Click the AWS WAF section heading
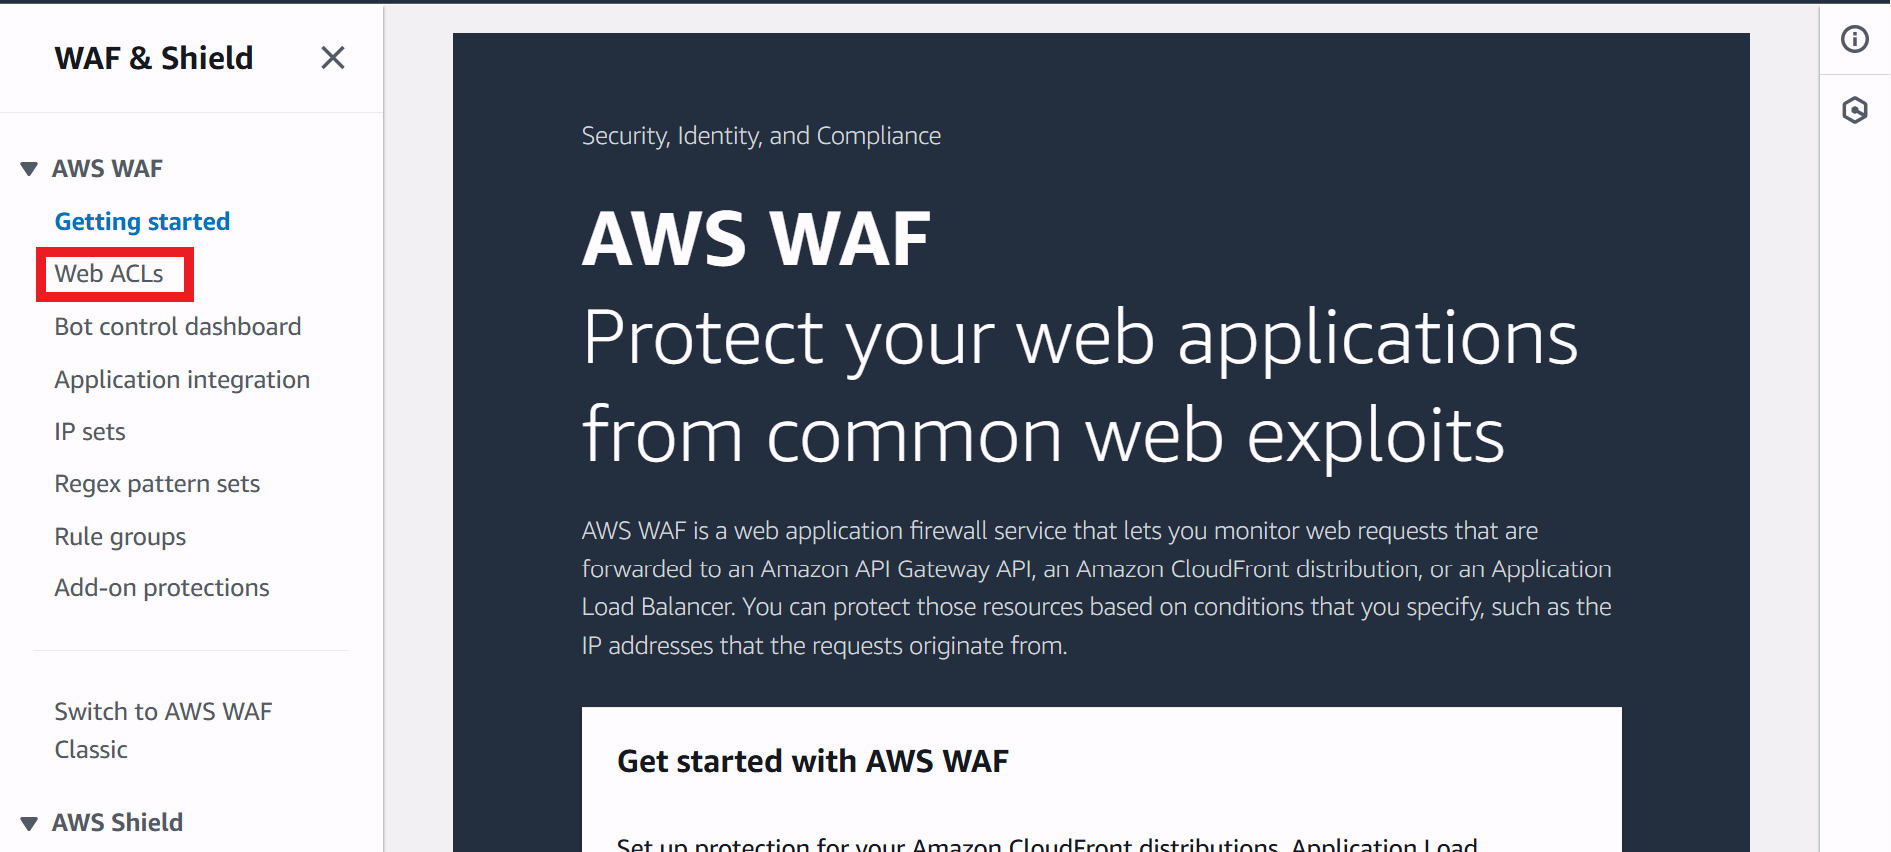Viewport: 1891px width, 852px height. coord(107,169)
